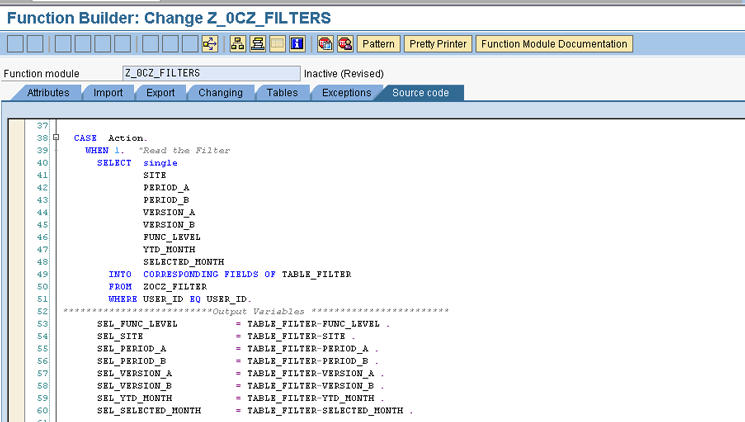Click the blue information icon
The width and height of the screenshot is (745, 422).
coord(297,44)
